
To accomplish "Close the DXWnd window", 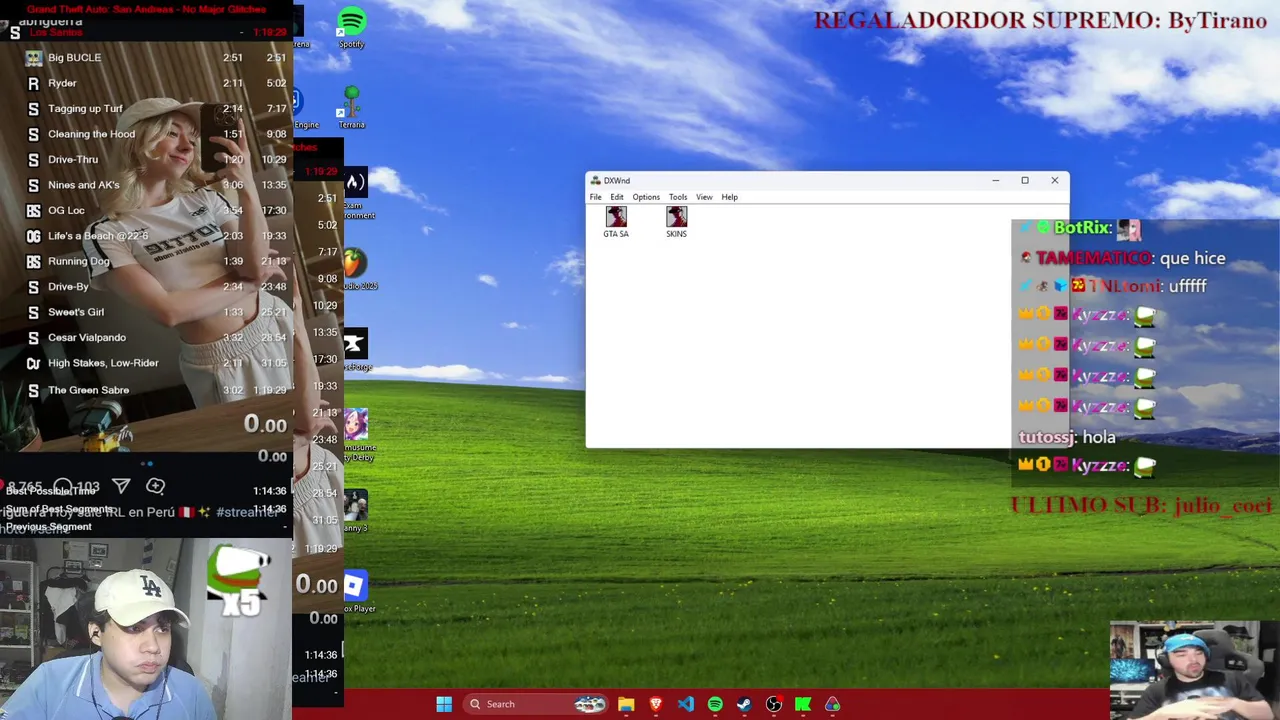I will pyautogui.click(x=1054, y=181).
